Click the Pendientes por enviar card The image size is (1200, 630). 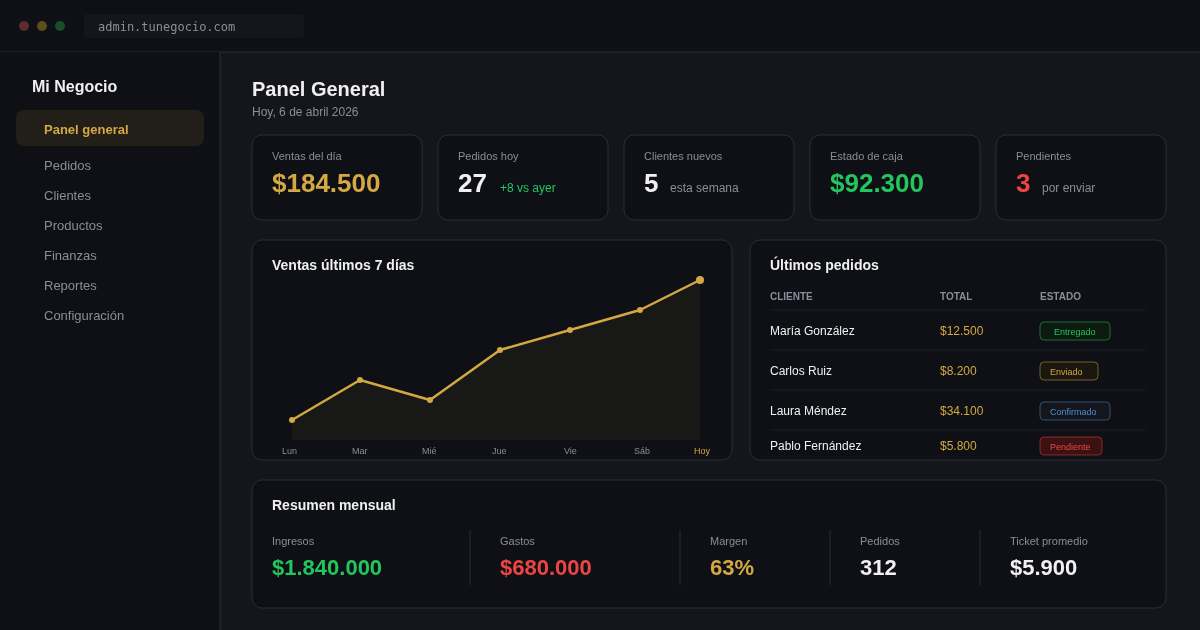1081,177
